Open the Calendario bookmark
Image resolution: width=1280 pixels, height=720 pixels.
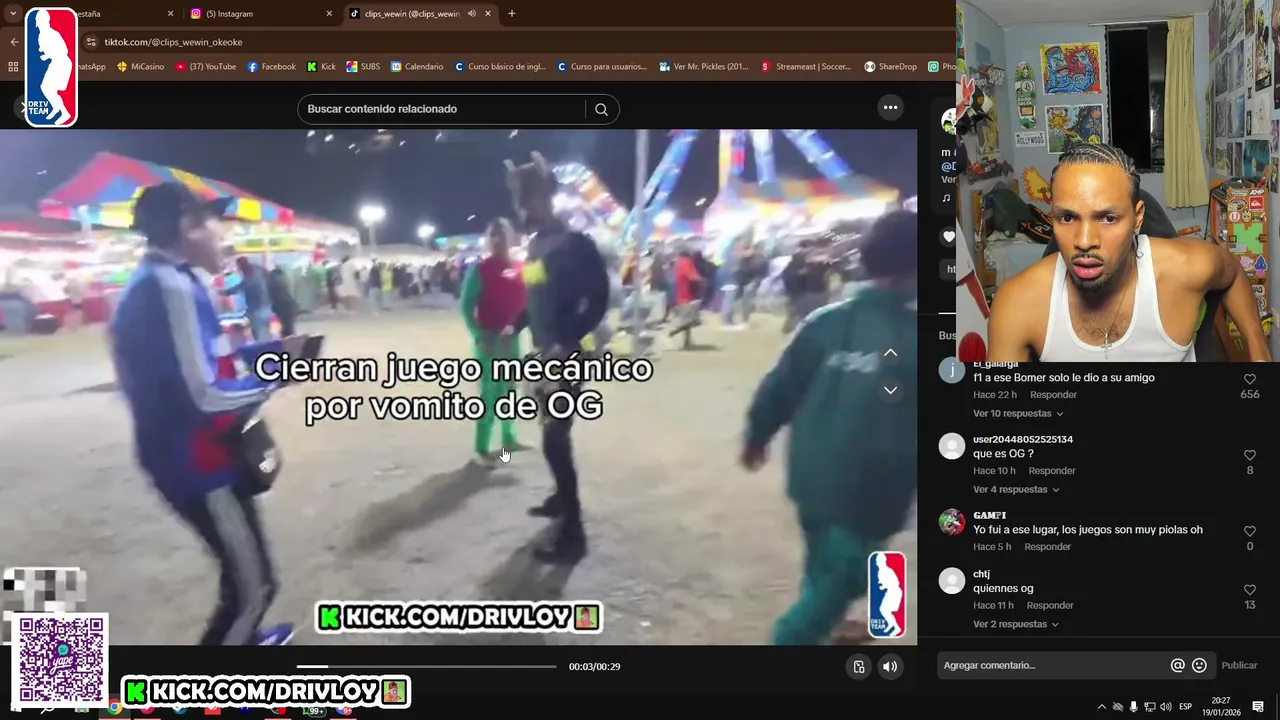click(417, 67)
